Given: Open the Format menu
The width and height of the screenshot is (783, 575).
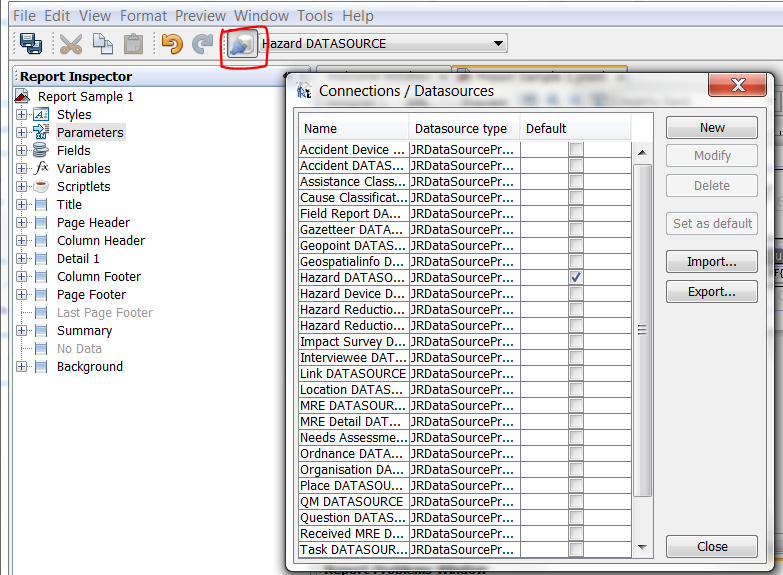Looking at the screenshot, I should [143, 16].
